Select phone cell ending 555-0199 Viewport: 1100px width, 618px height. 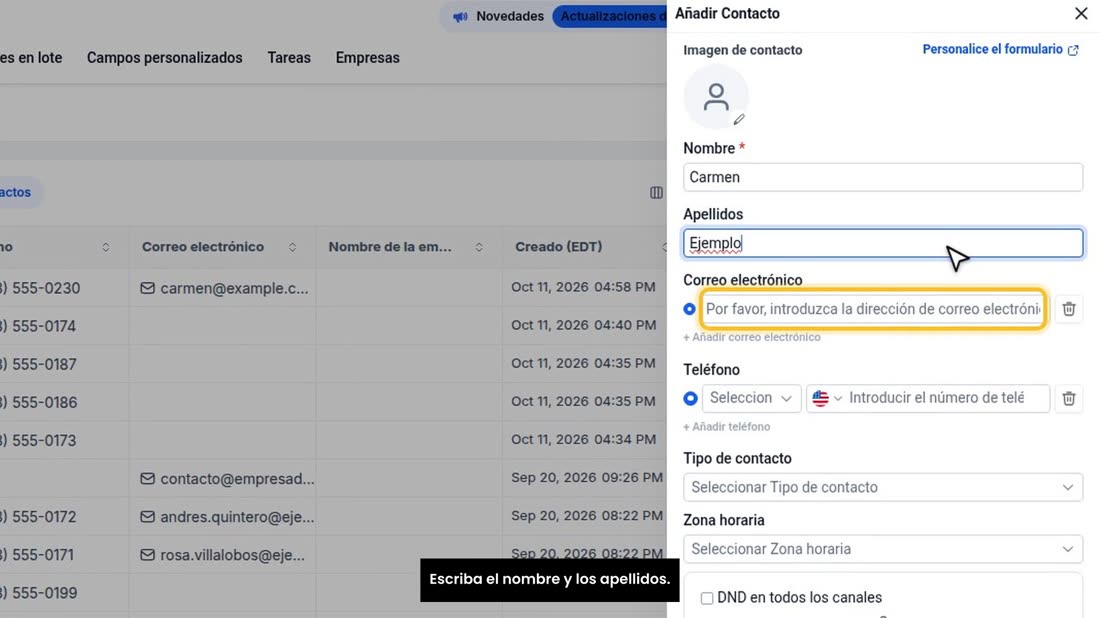[39, 593]
